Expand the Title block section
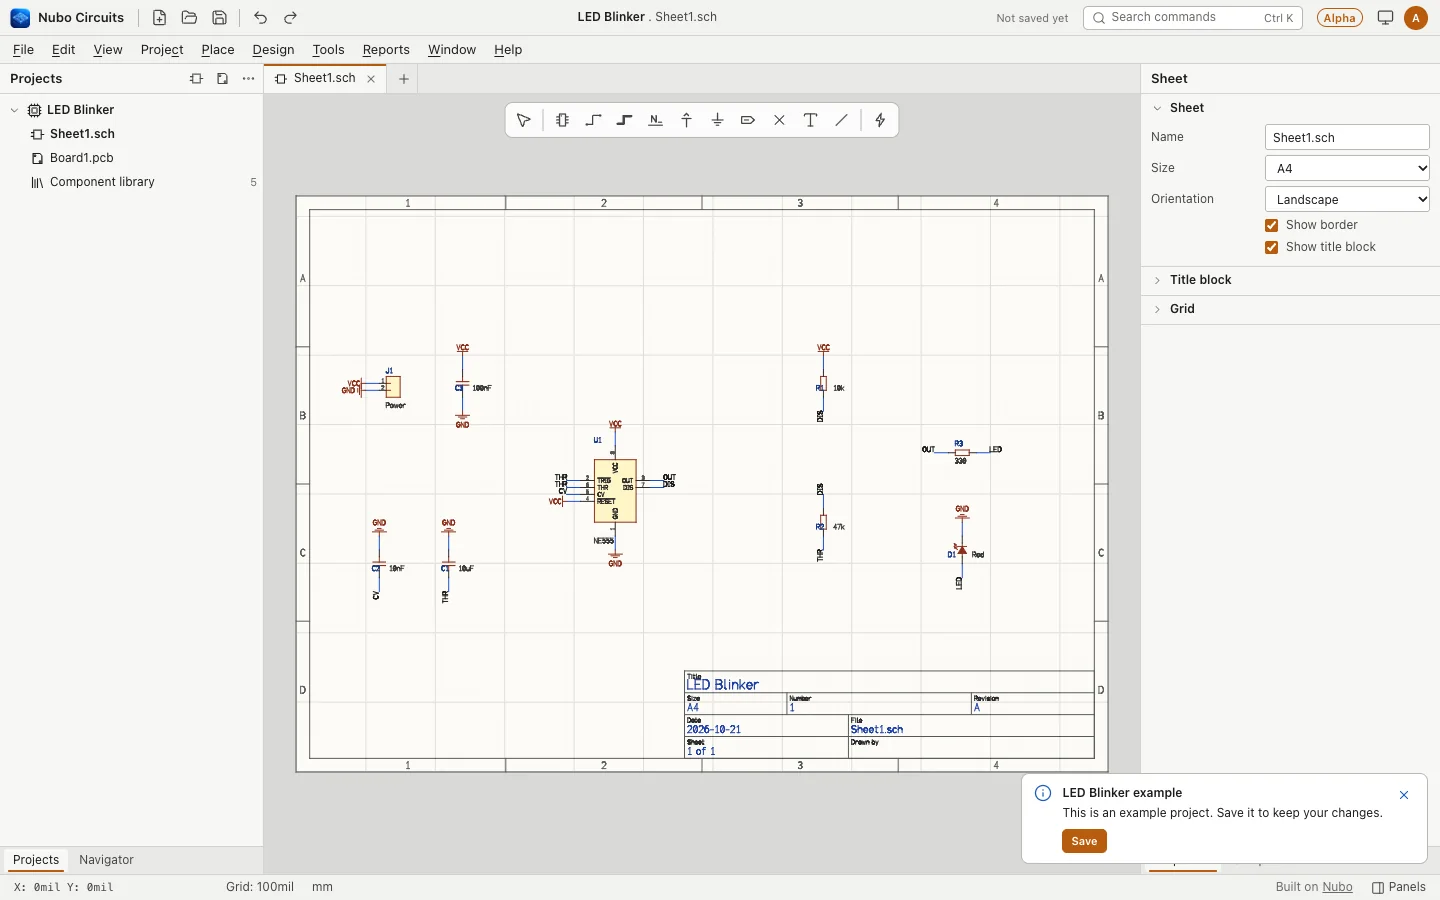1440x900 pixels. click(1290, 280)
